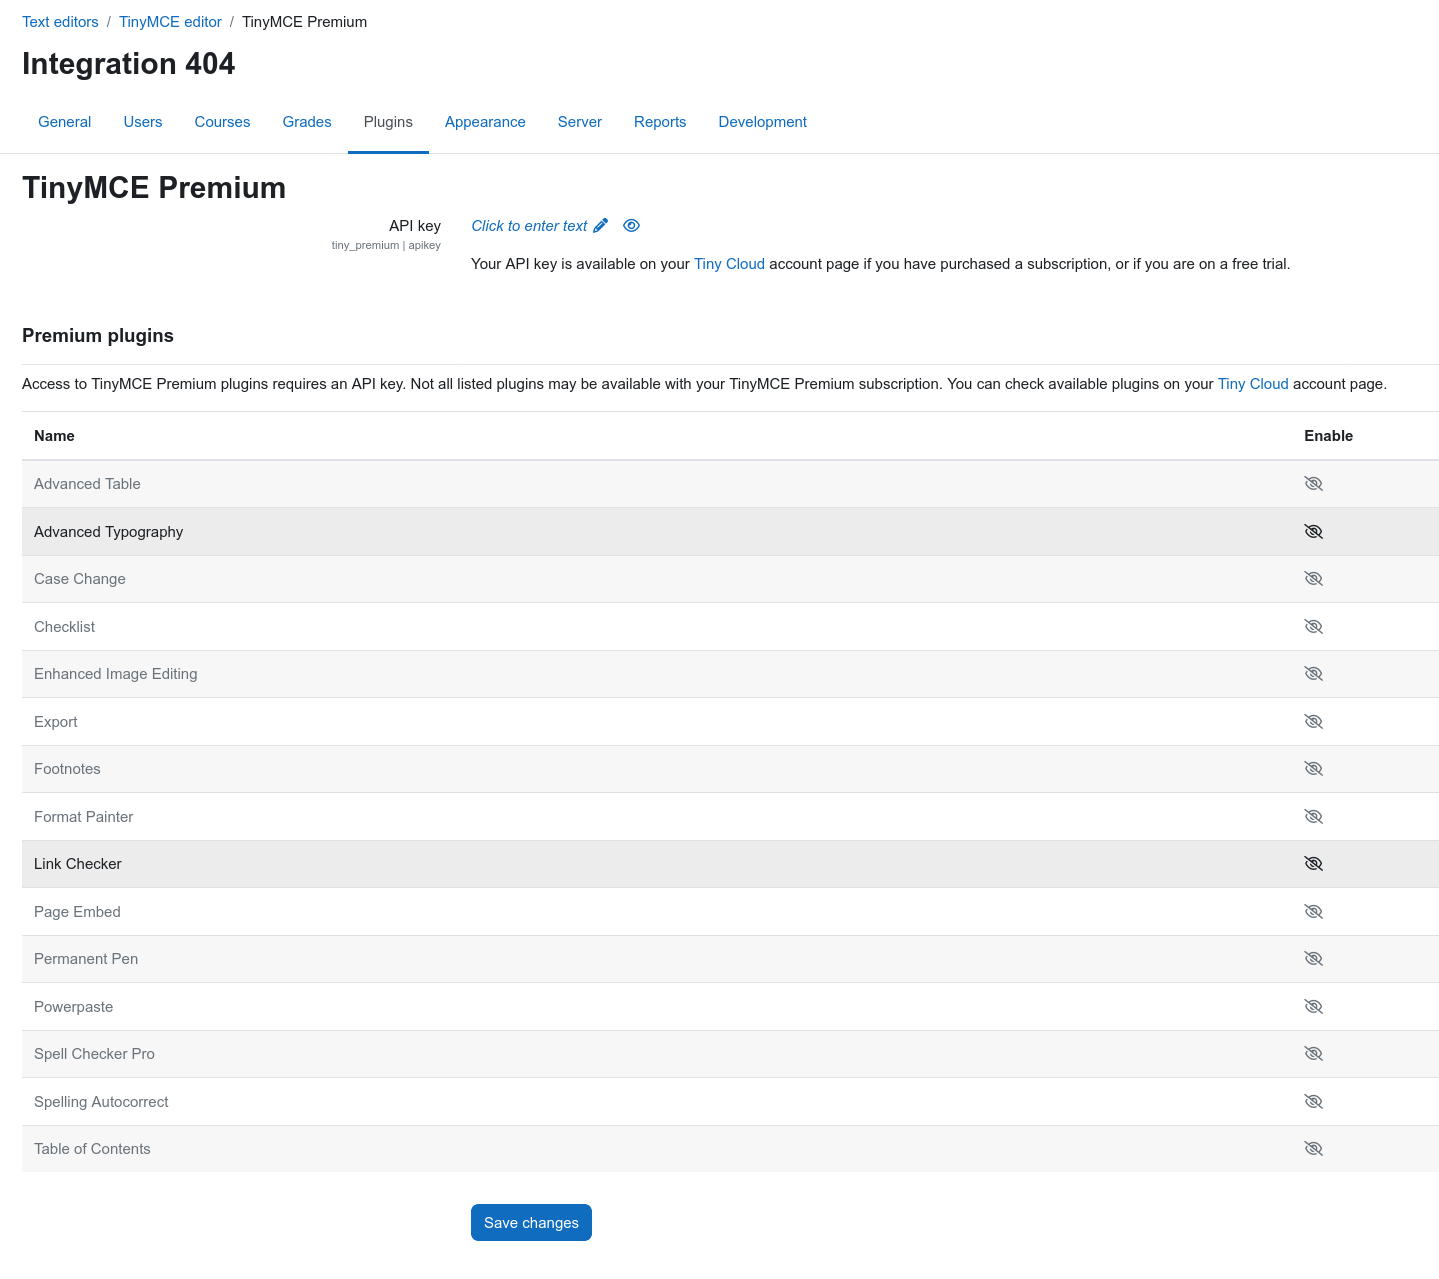Open the General tab

(64, 122)
